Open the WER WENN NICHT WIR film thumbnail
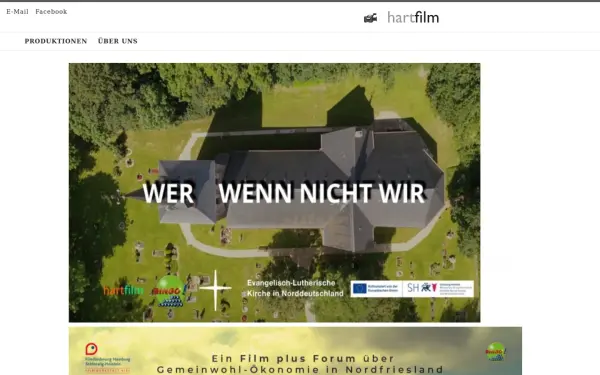This screenshot has height=375, width=600. (274, 192)
